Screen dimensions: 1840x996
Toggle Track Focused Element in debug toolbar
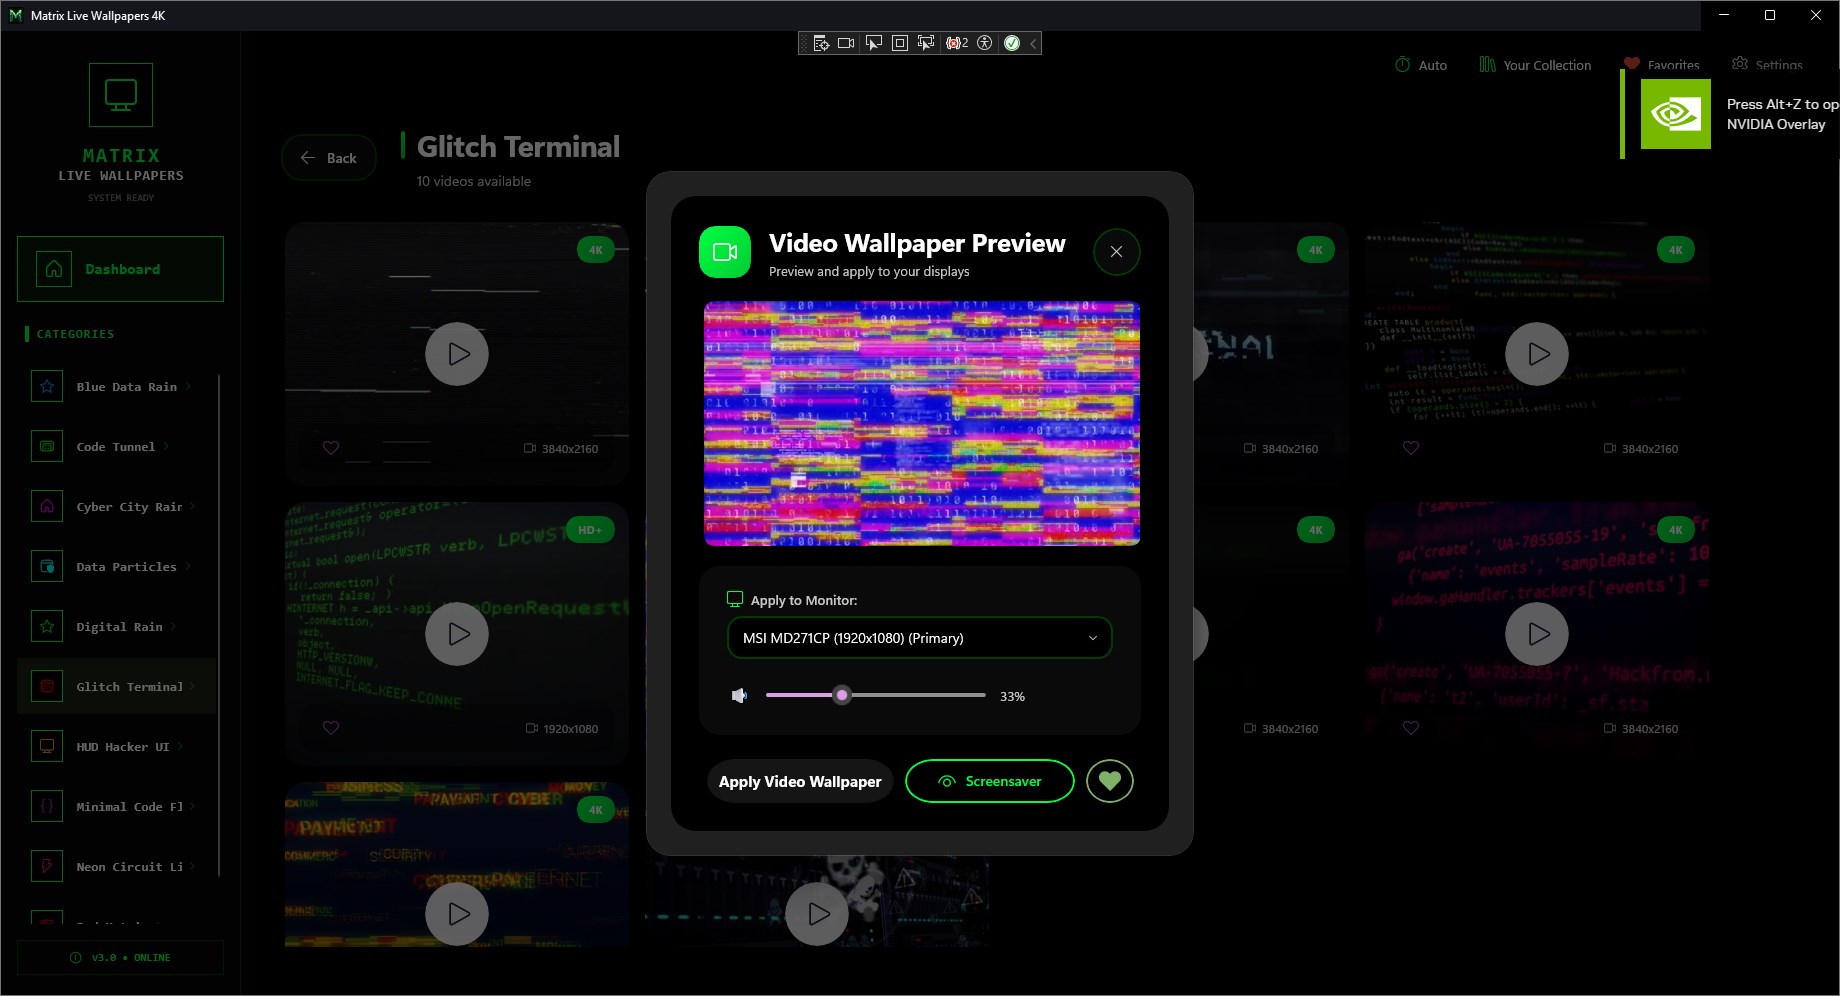pyautogui.click(x=926, y=43)
